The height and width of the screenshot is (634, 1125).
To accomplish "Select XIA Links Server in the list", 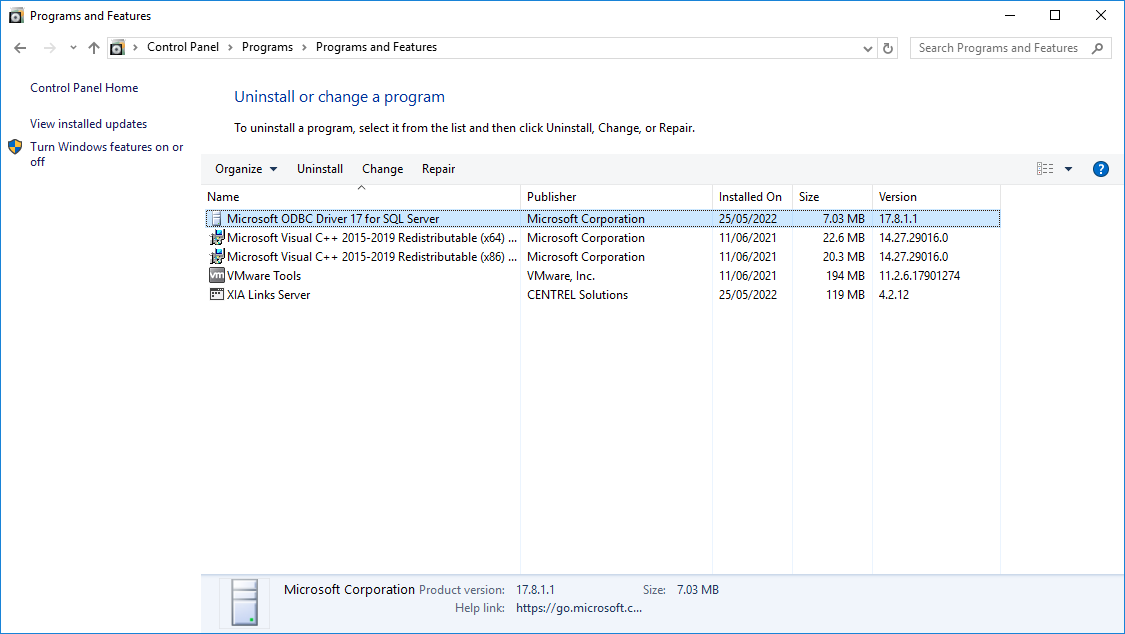I will [603, 295].
